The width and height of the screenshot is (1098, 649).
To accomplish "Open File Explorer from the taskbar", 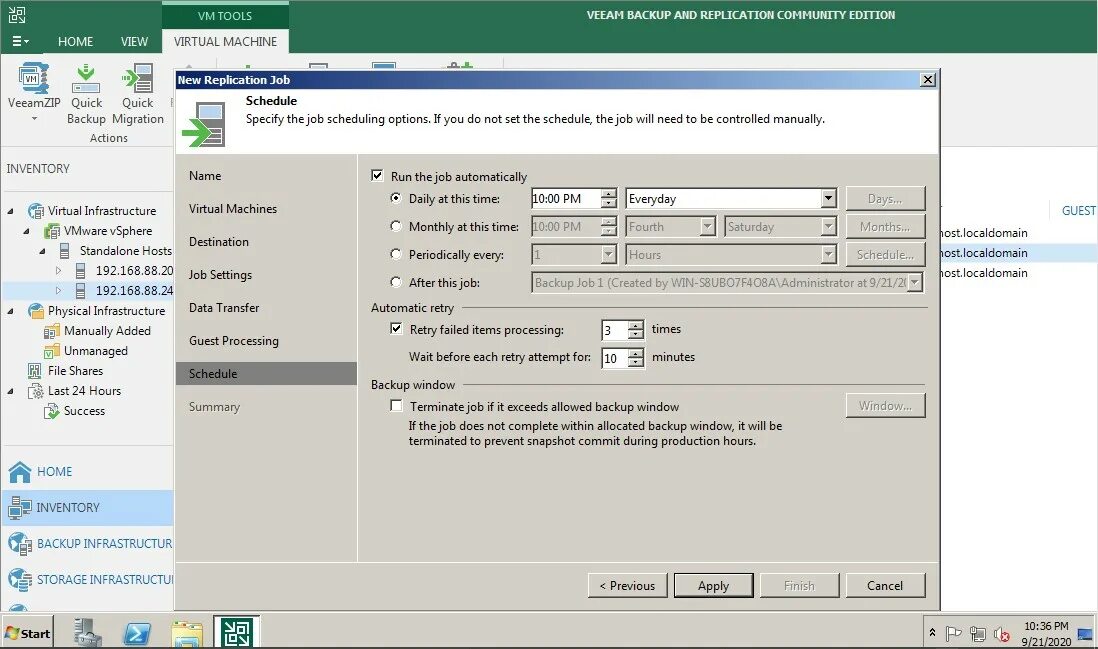I will point(187,633).
